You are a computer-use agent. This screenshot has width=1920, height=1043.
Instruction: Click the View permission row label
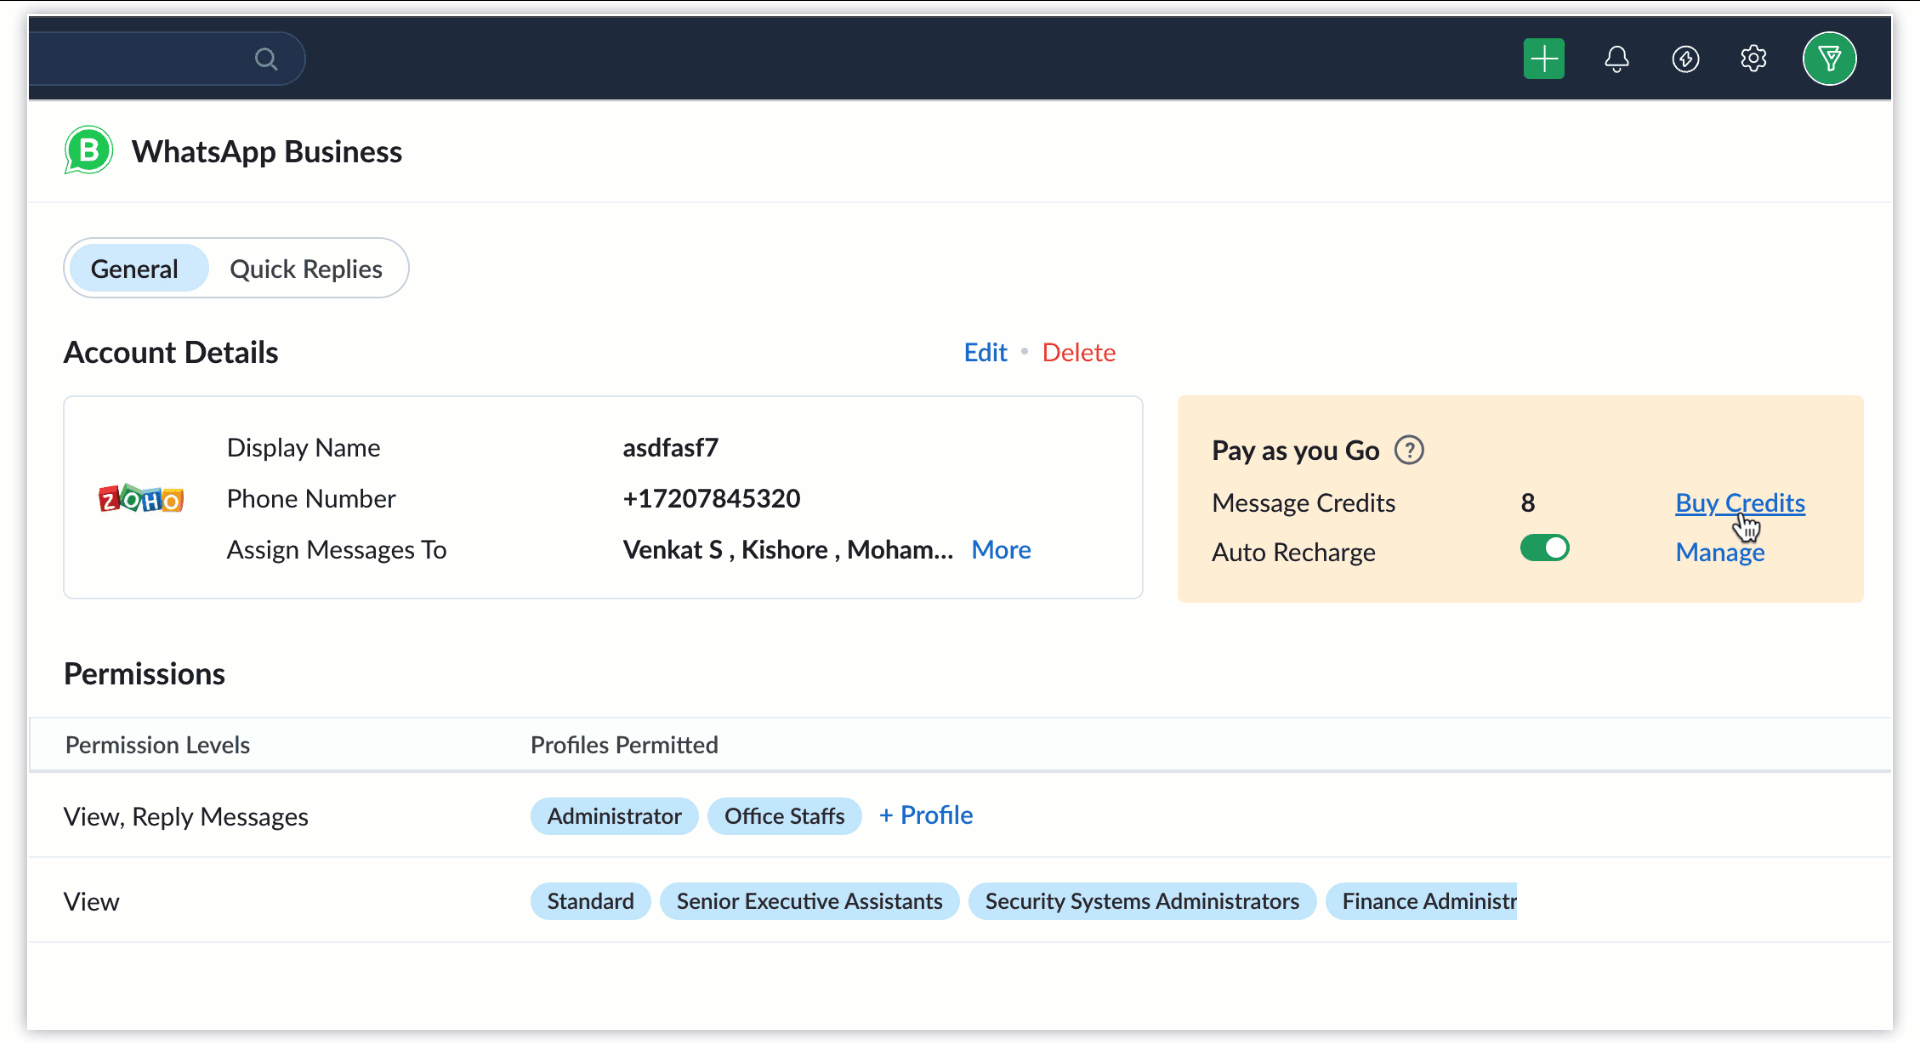pos(91,902)
